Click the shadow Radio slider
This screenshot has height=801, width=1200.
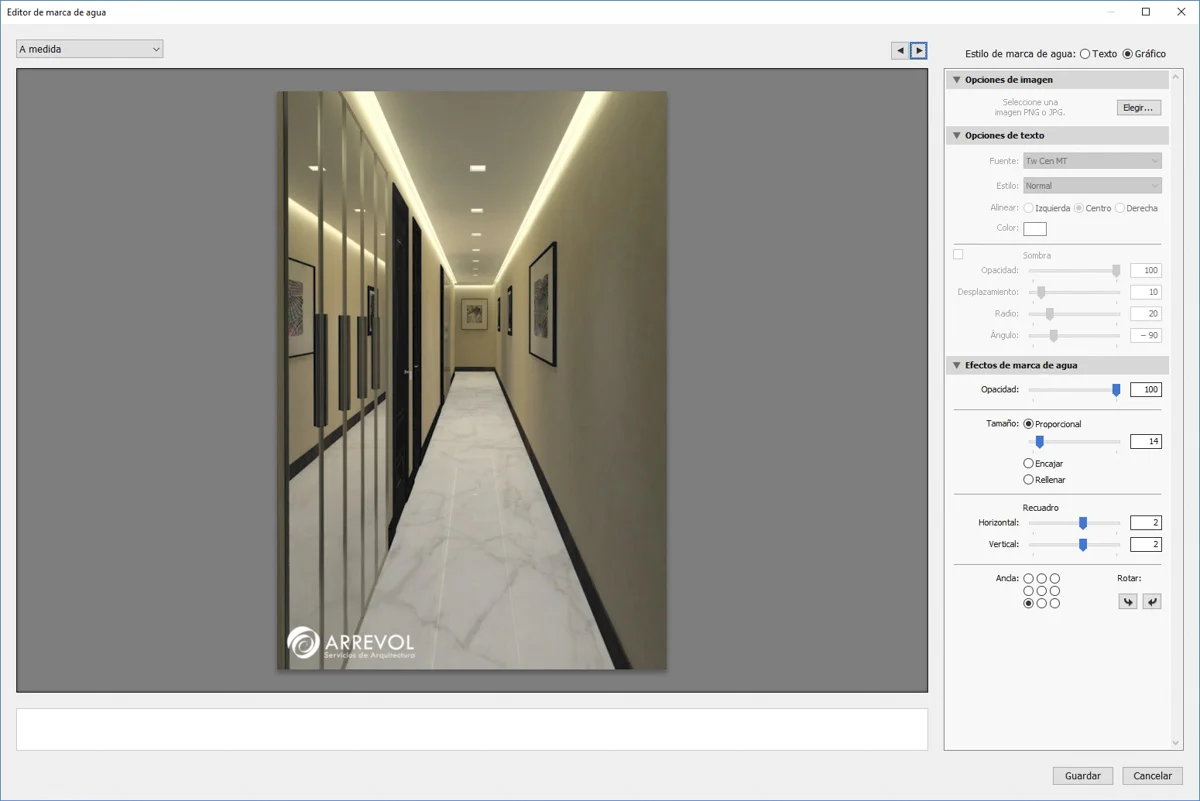1074,314
